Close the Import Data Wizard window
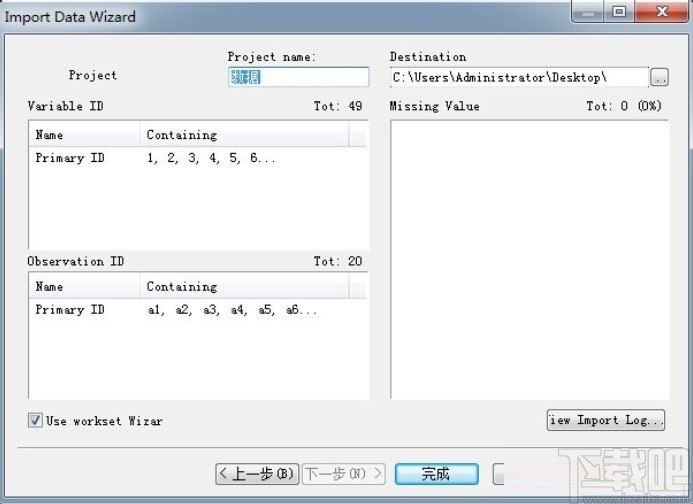The image size is (693, 504). point(661,11)
